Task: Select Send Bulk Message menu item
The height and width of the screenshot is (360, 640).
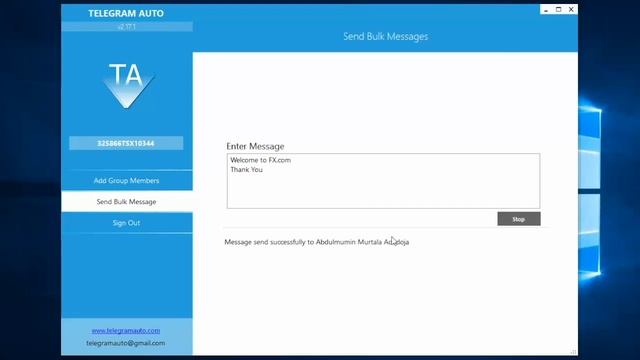Action: 127,202
